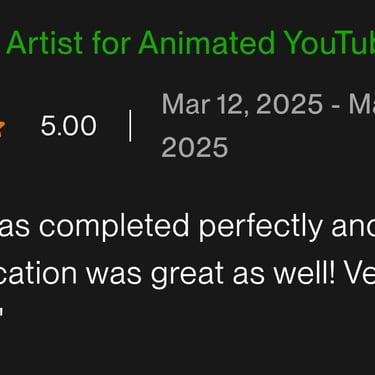375x375 pixels.
Task: Click the word "Animated" in the green title
Action: 207,43
